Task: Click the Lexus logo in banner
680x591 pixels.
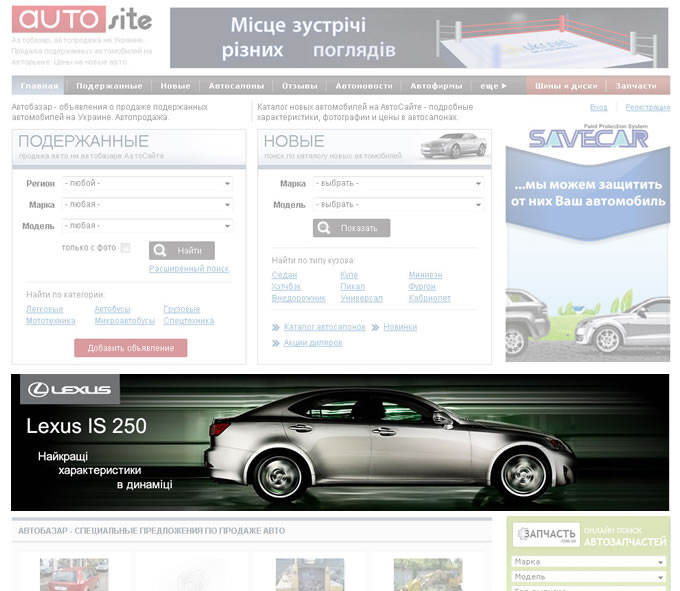Action: 70,389
